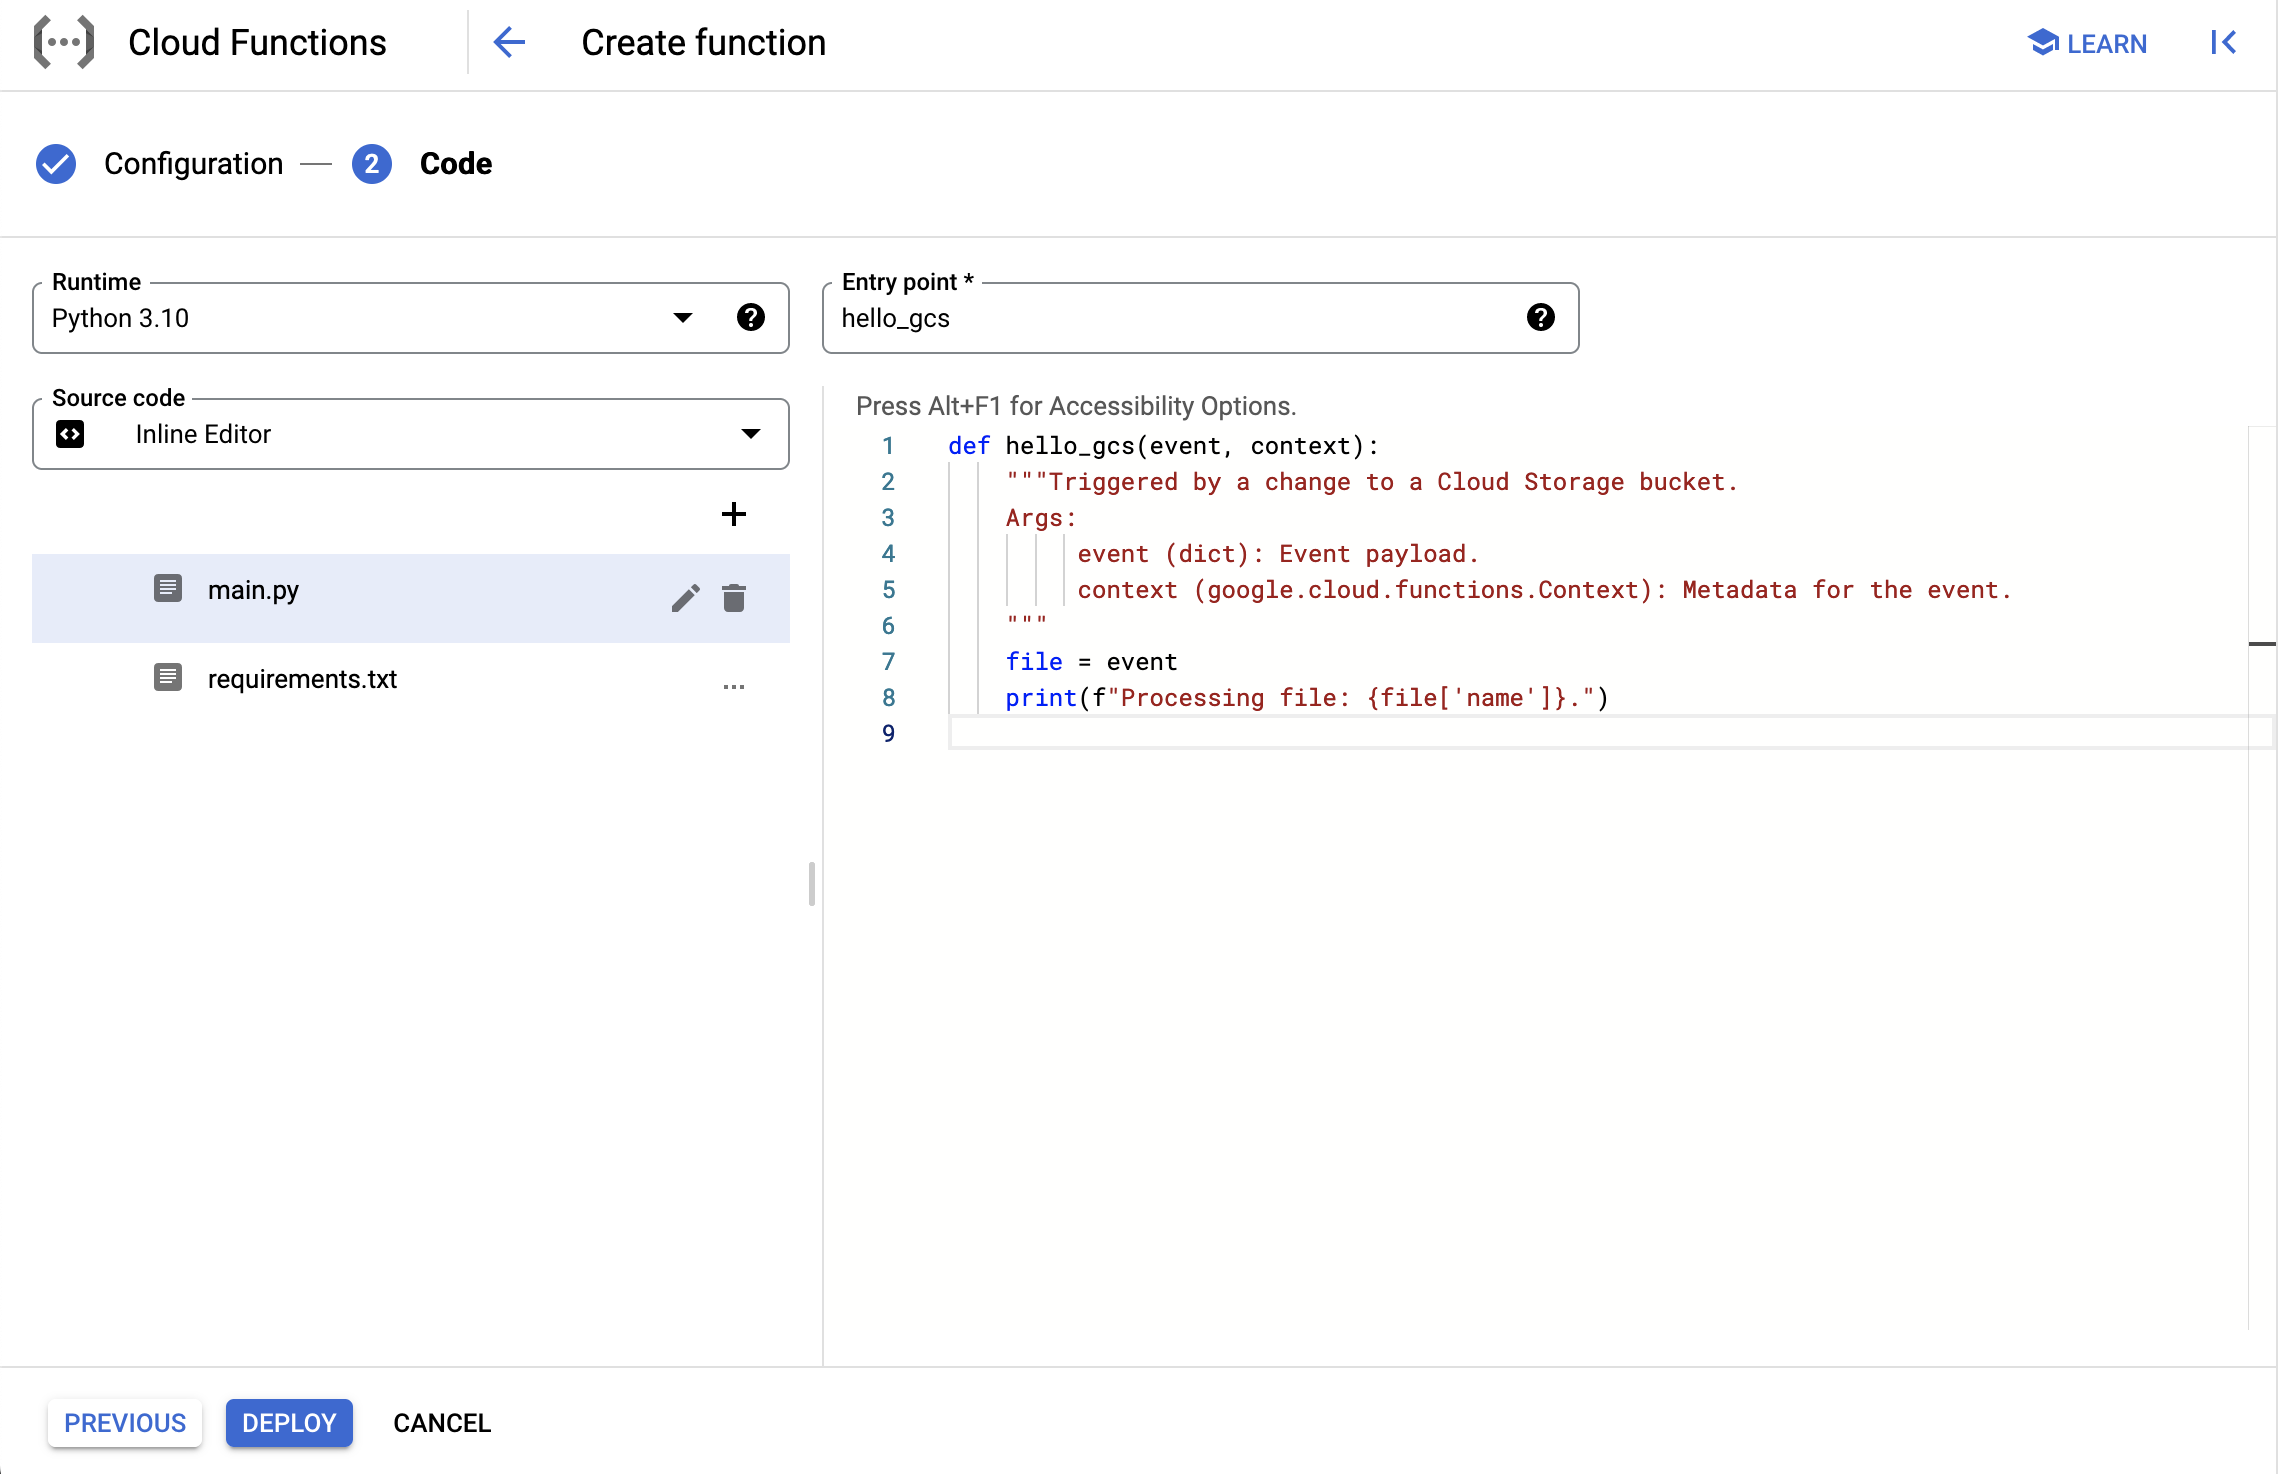
Task: Select the main.py file
Action: (254, 590)
